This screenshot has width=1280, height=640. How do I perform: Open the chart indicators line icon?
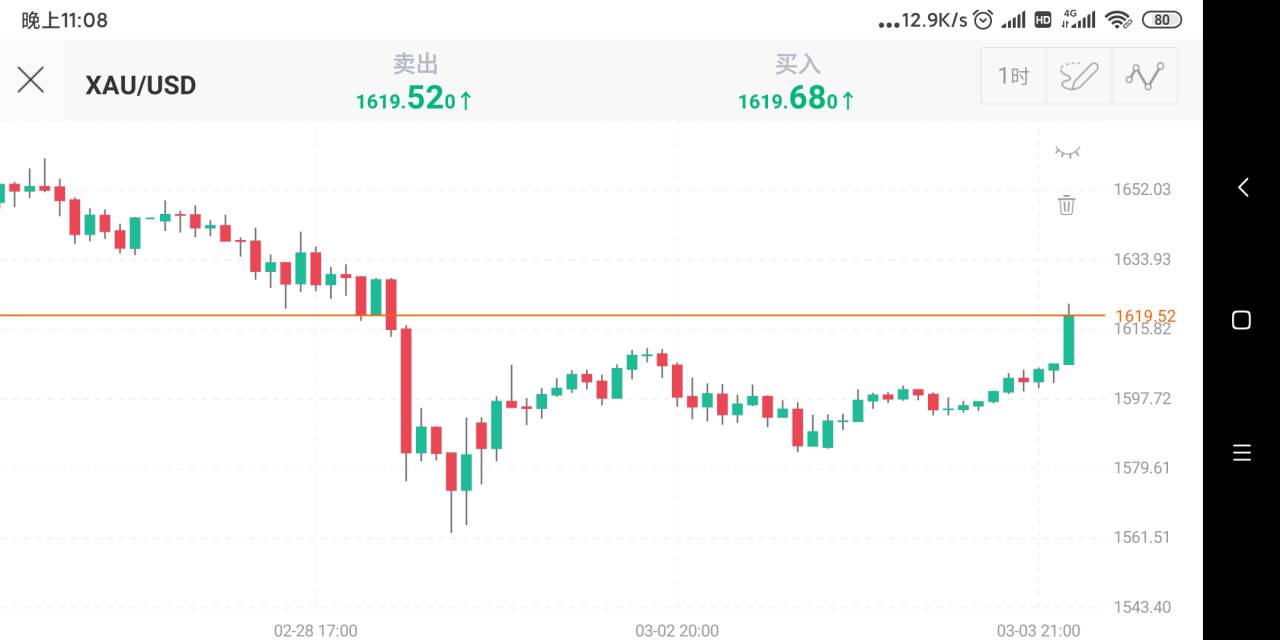(x=1145, y=76)
